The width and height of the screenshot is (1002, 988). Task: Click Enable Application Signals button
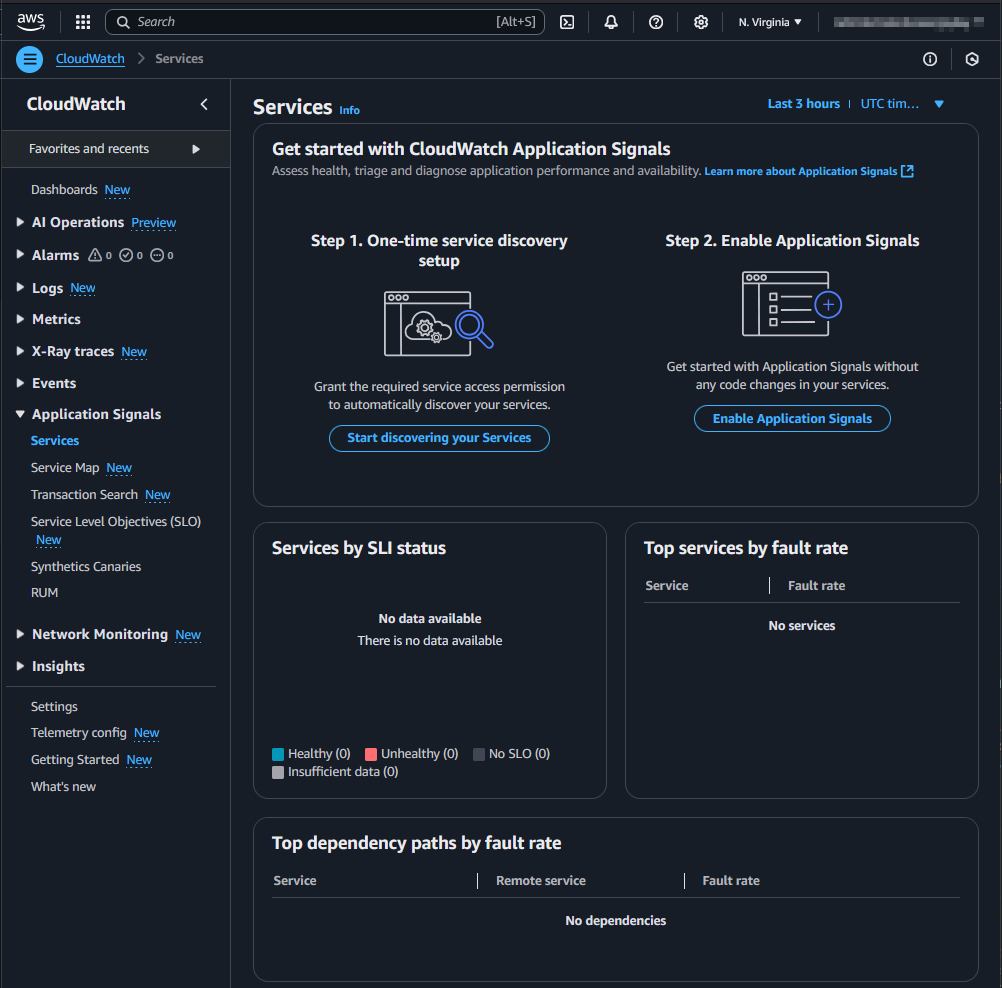click(792, 418)
